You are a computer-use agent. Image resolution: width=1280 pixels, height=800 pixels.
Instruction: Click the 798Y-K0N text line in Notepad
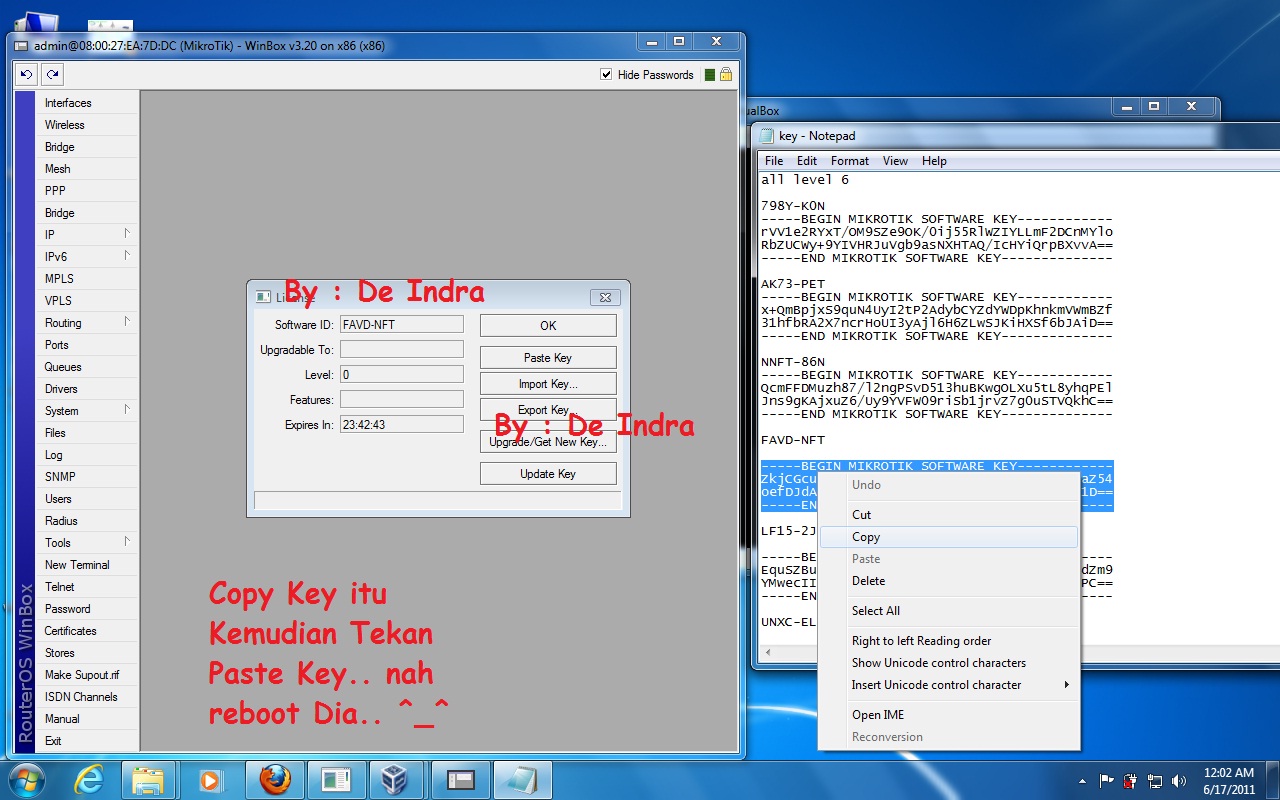(x=793, y=206)
